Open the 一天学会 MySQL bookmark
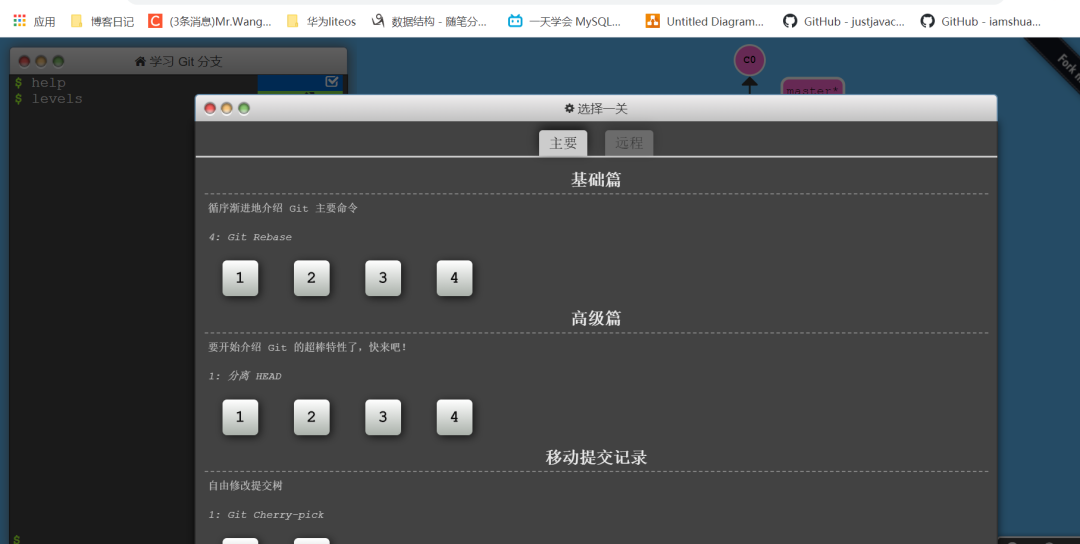Screen dimensions: 1080x544 [x=565, y=21]
